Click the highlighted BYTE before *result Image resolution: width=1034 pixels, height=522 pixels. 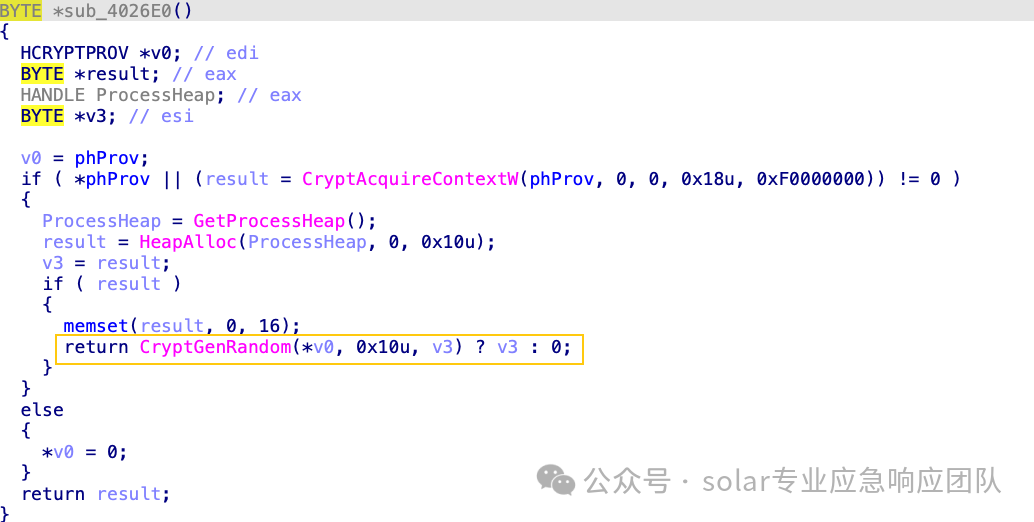click(x=42, y=74)
